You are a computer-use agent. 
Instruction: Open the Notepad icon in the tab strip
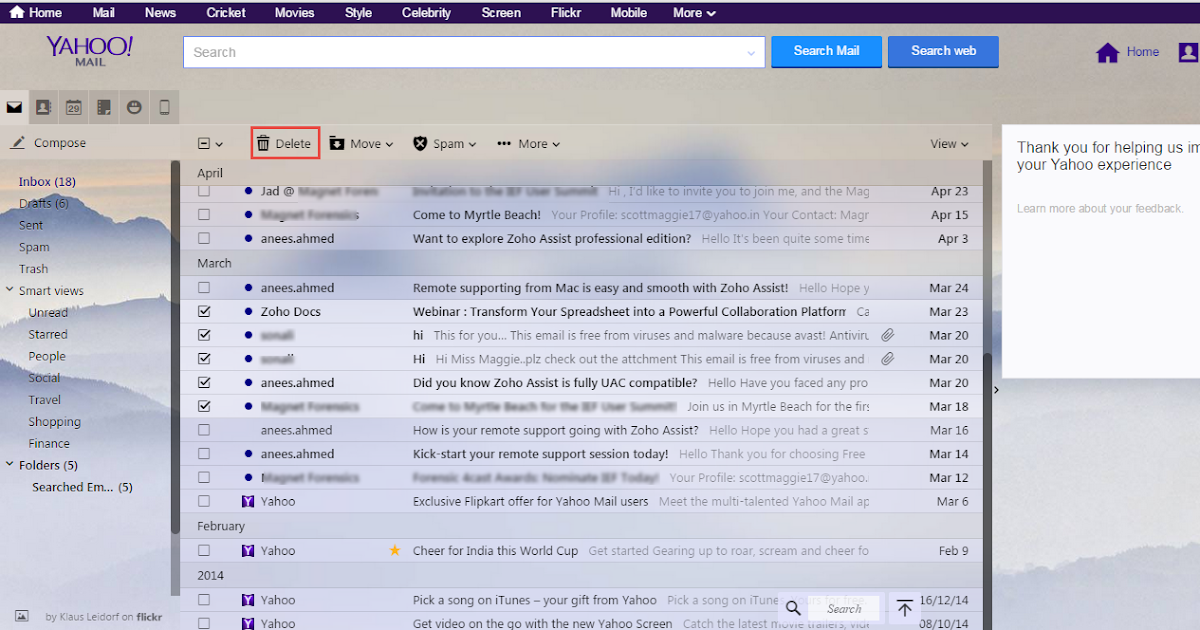tap(103, 106)
